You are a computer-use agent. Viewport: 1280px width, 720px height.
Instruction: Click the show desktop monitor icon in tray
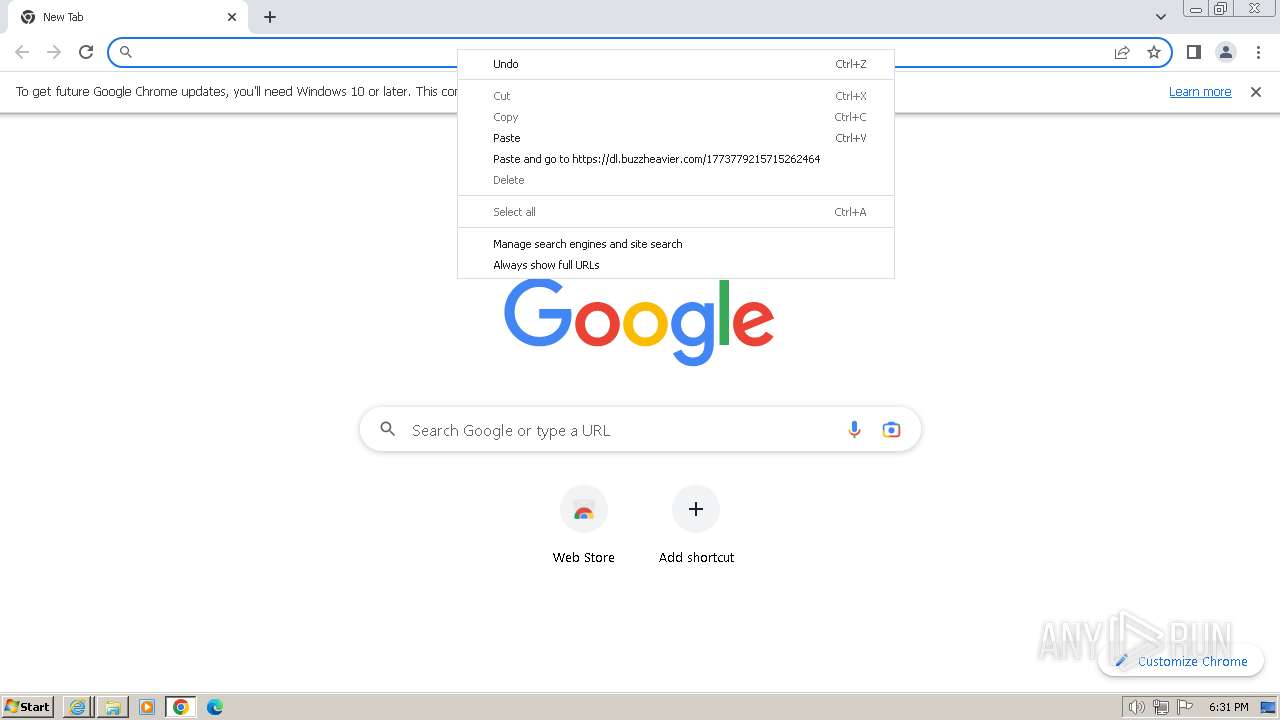(x=1268, y=707)
